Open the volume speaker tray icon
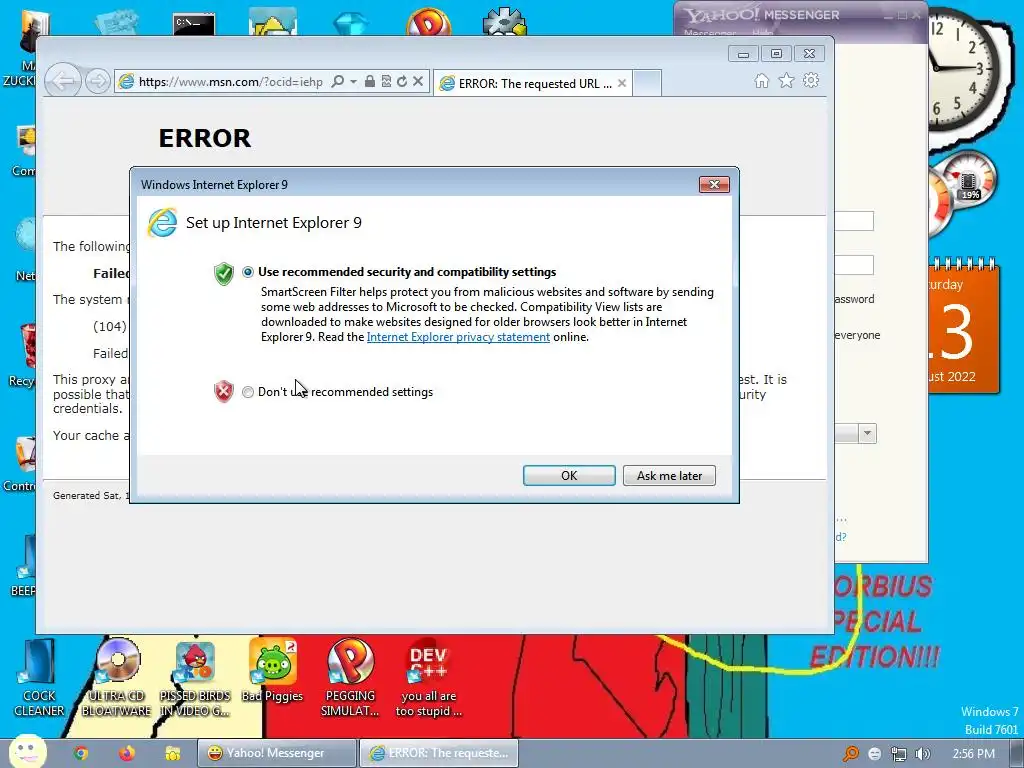 922,754
